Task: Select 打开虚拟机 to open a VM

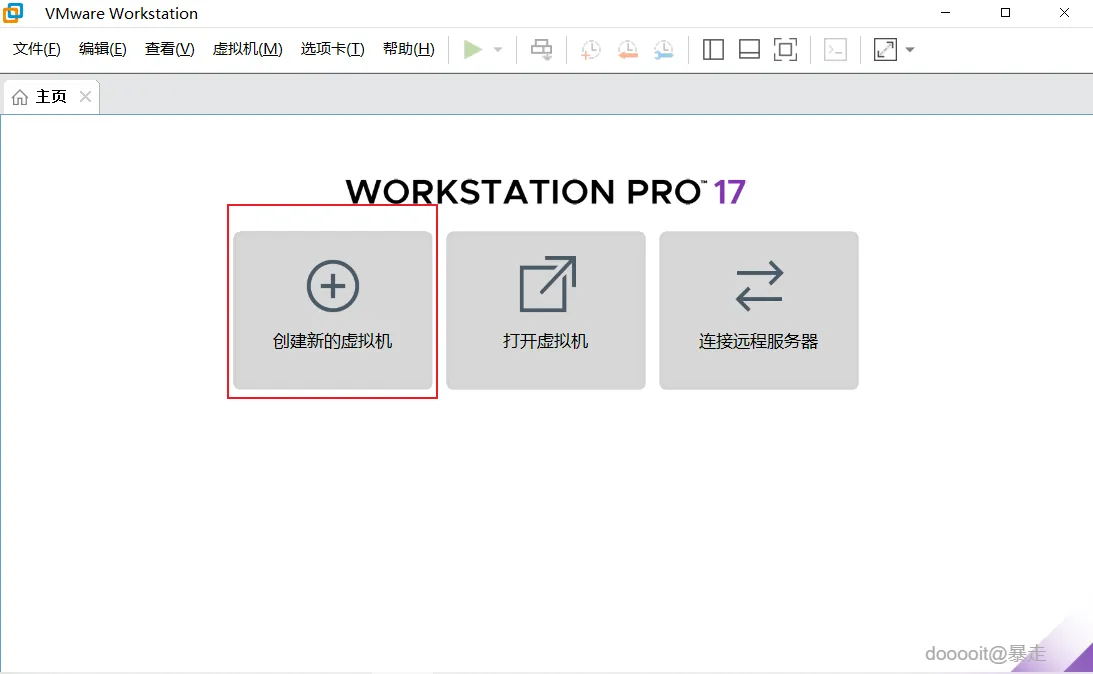Action: click(x=545, y=310)
